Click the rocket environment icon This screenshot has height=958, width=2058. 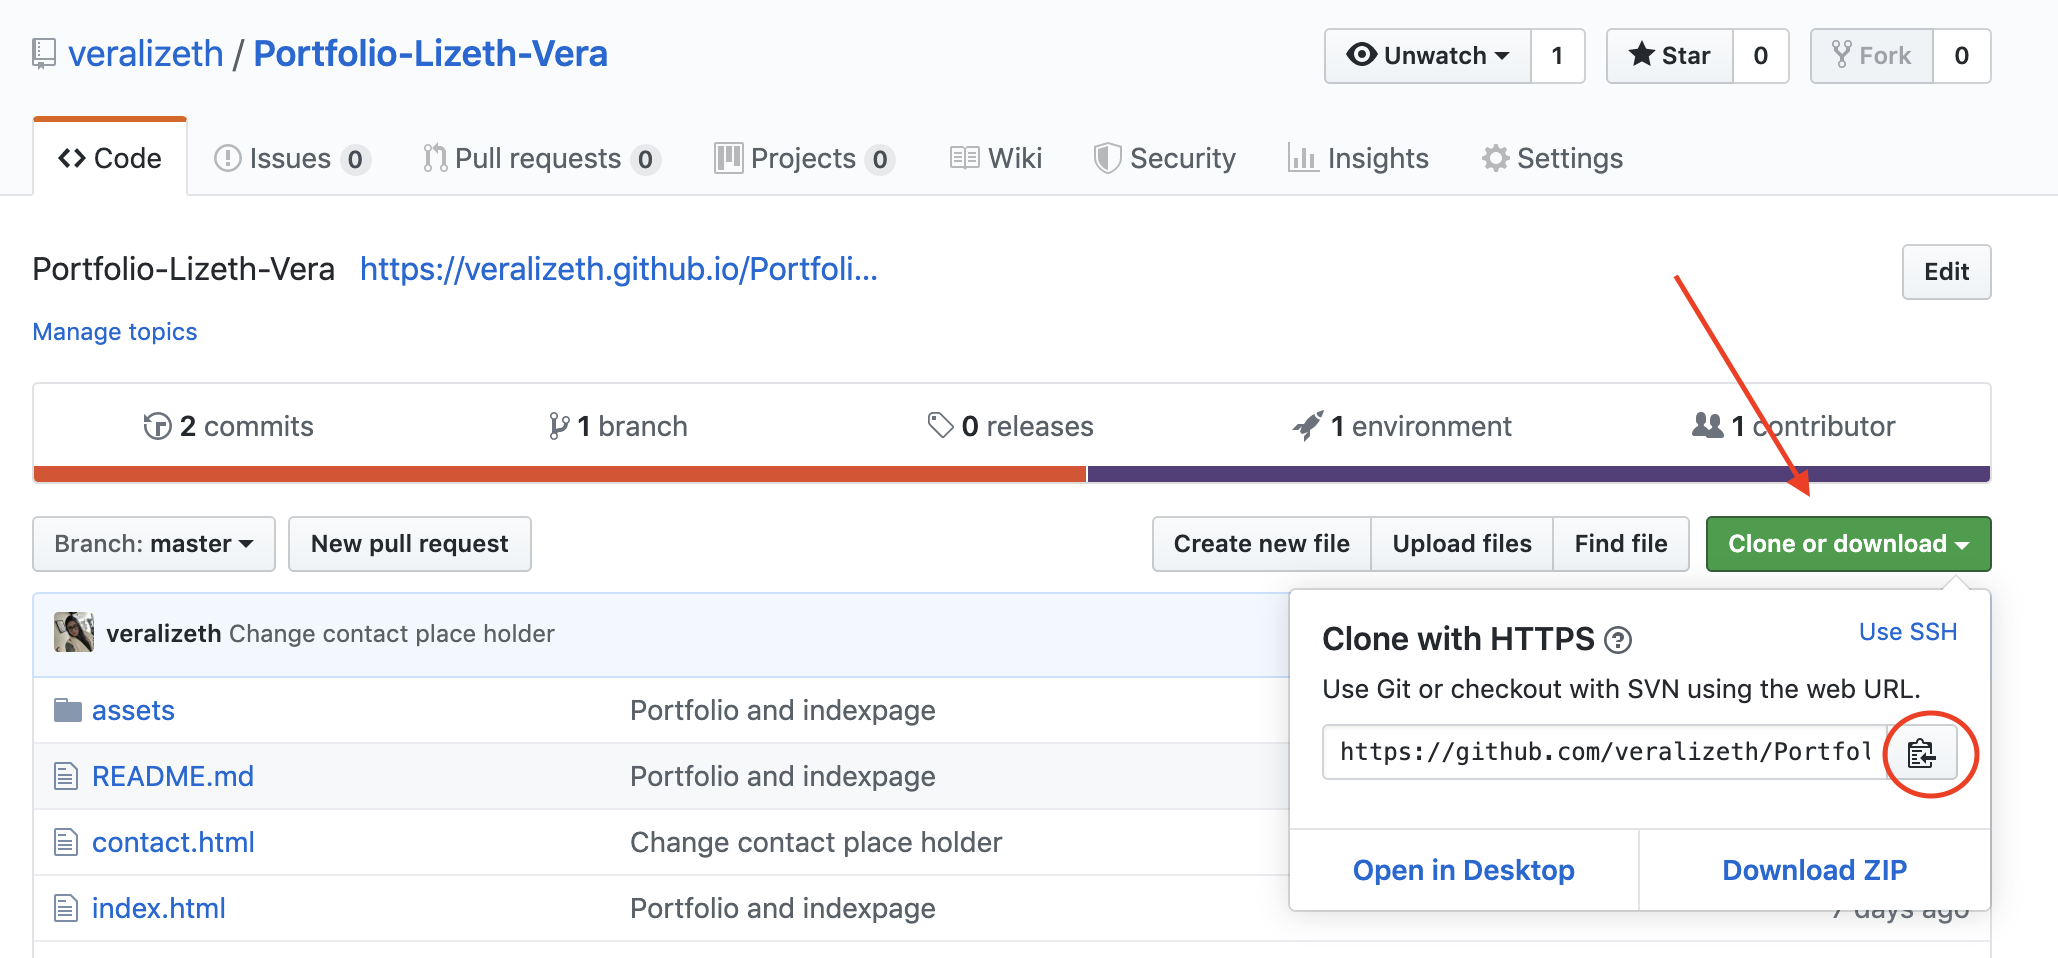[x=1307, y=426]
